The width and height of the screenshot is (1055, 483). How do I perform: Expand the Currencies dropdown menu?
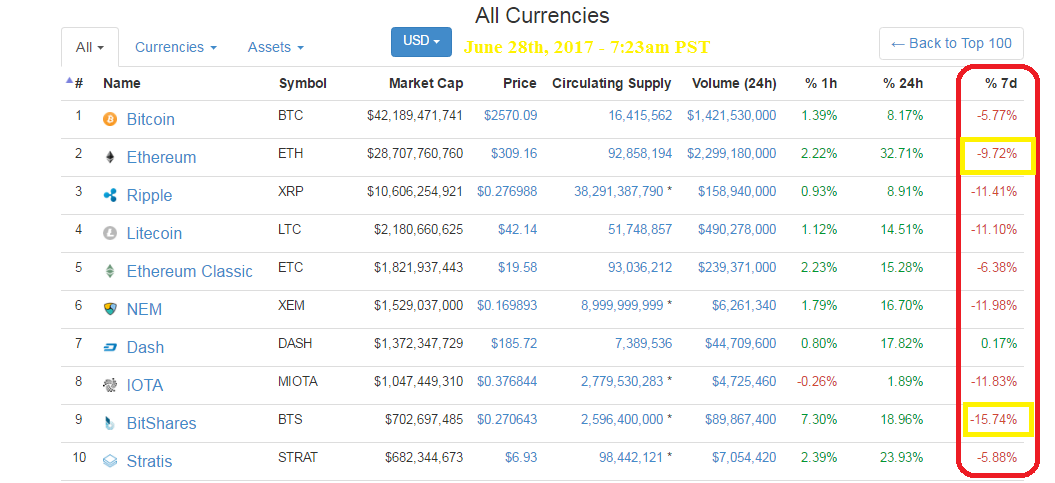click(175, 47)
